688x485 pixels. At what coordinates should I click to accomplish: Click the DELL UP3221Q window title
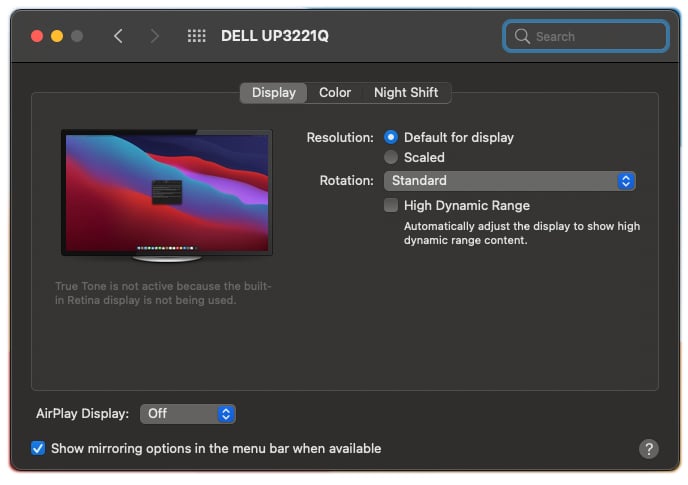click(275, 36)
